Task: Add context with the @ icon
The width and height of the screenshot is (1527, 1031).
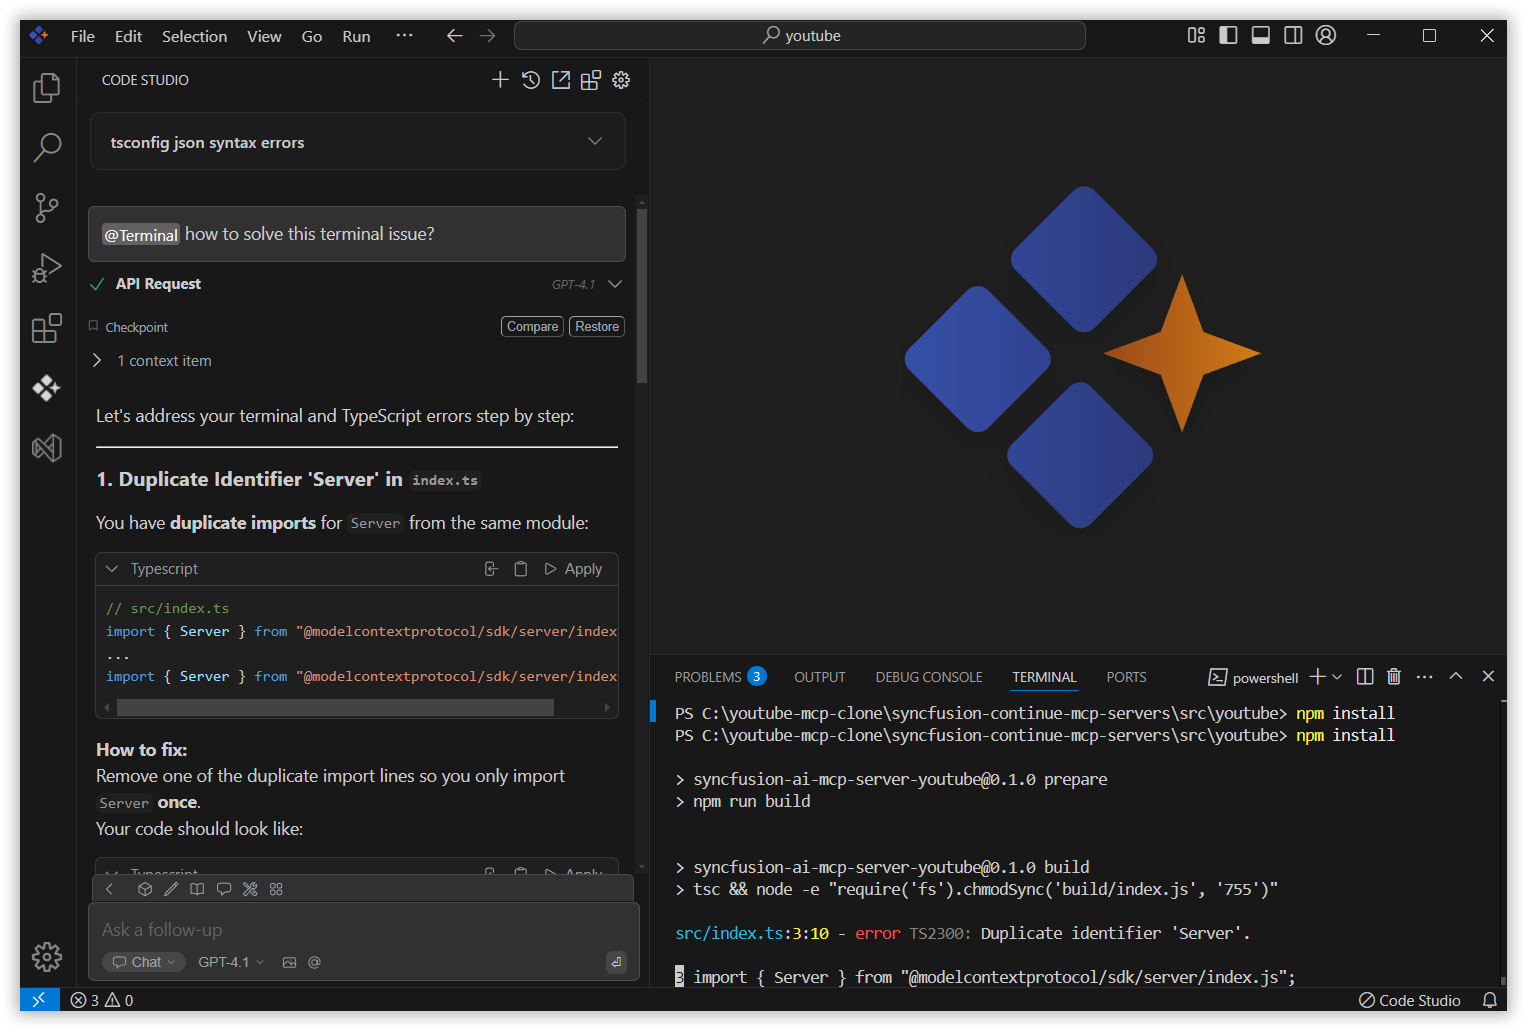Action: pos(314,962)
